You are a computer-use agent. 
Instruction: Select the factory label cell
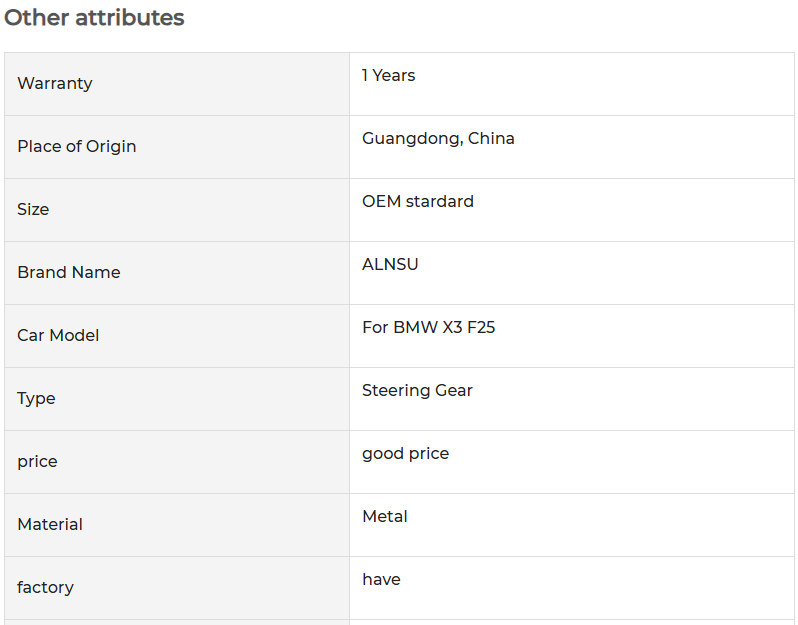click(177, 588)
